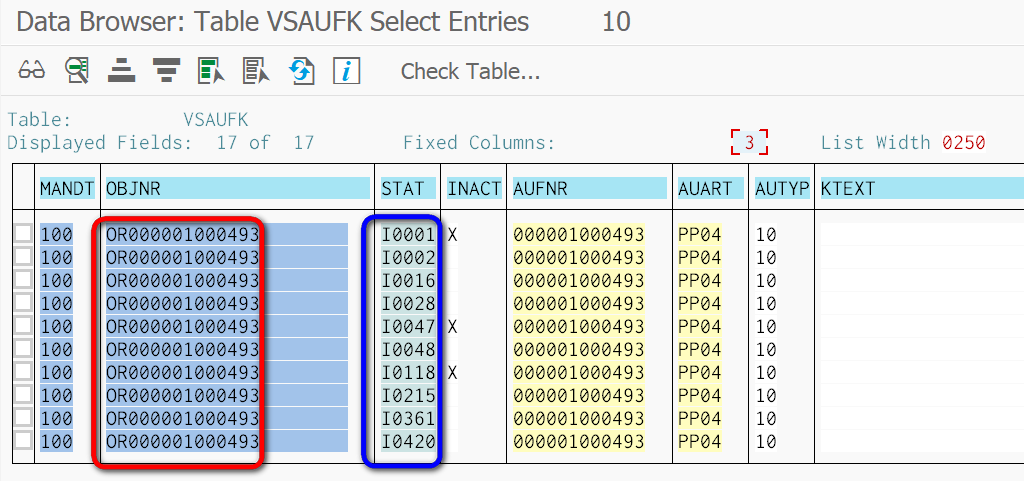Open the blue information 'i' icon

pyautogui.click(x=346, y=70)
